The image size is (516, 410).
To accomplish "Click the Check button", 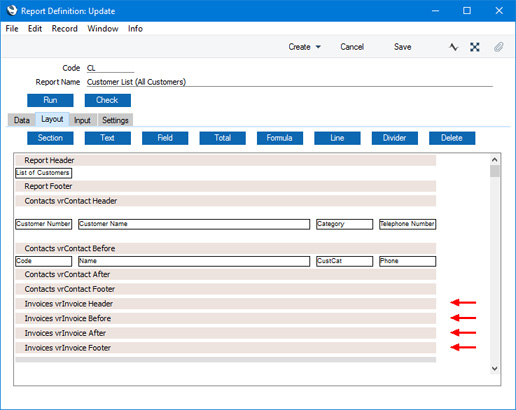I will (108, 100).
